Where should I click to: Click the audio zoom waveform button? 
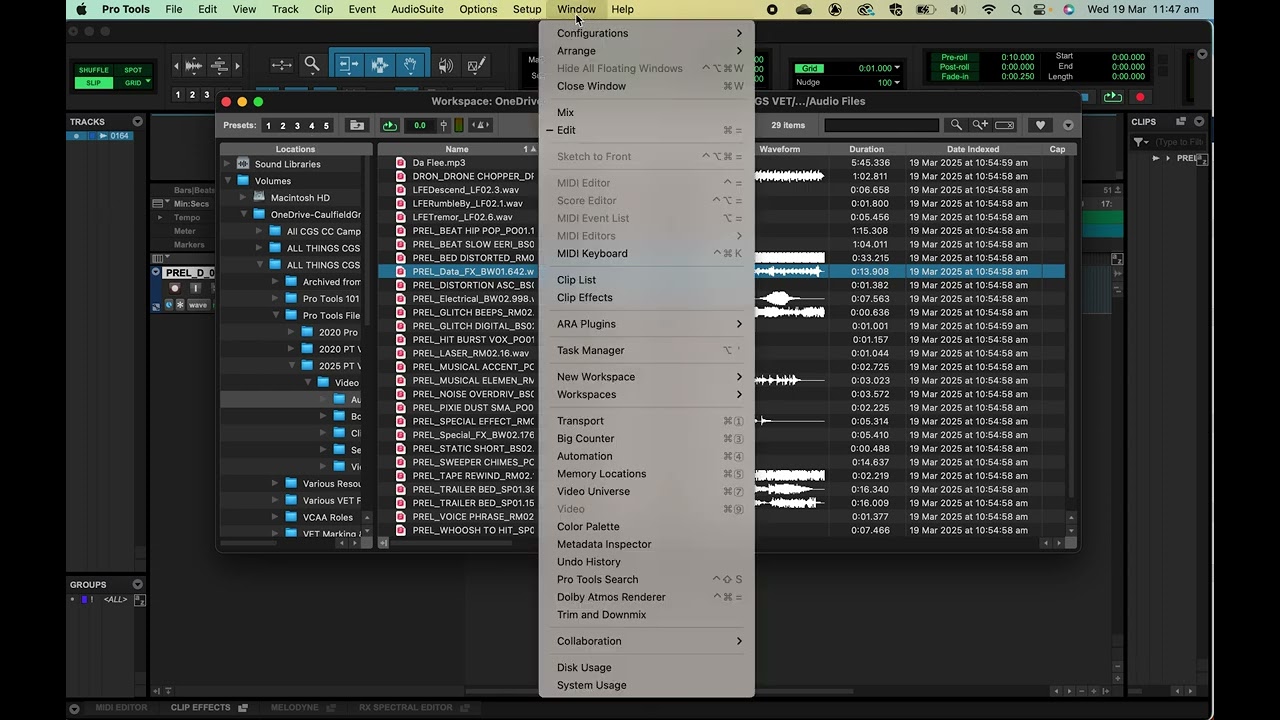pos(193,66)
